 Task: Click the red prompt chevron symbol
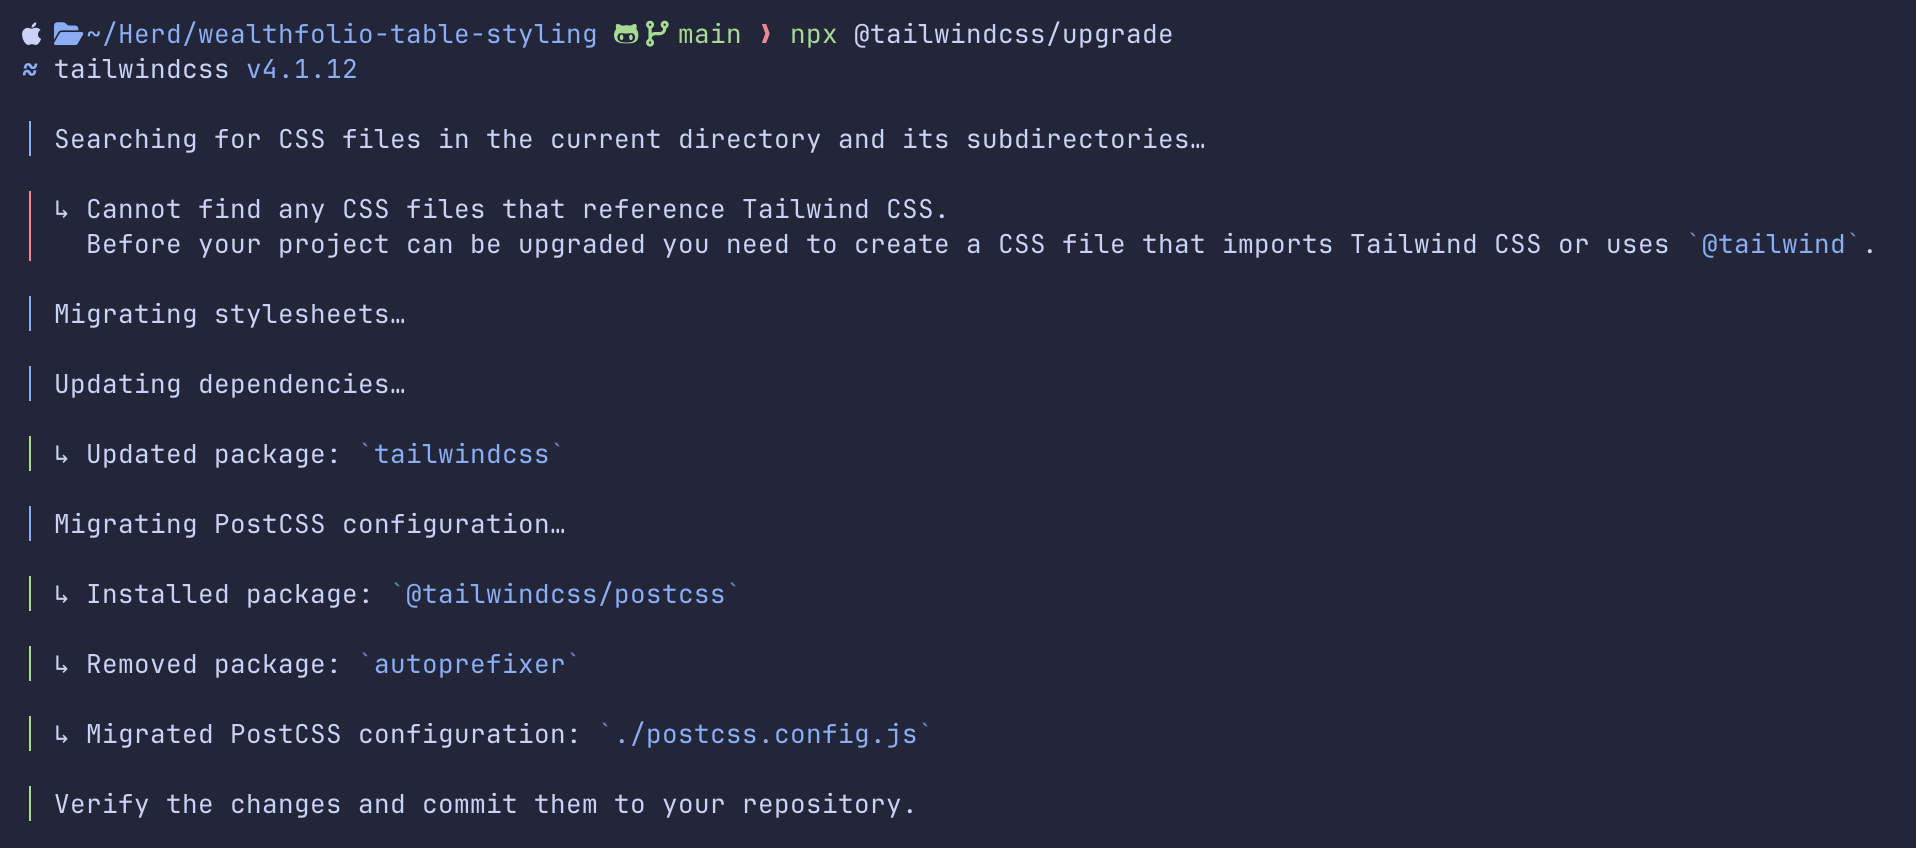(766, 35)
